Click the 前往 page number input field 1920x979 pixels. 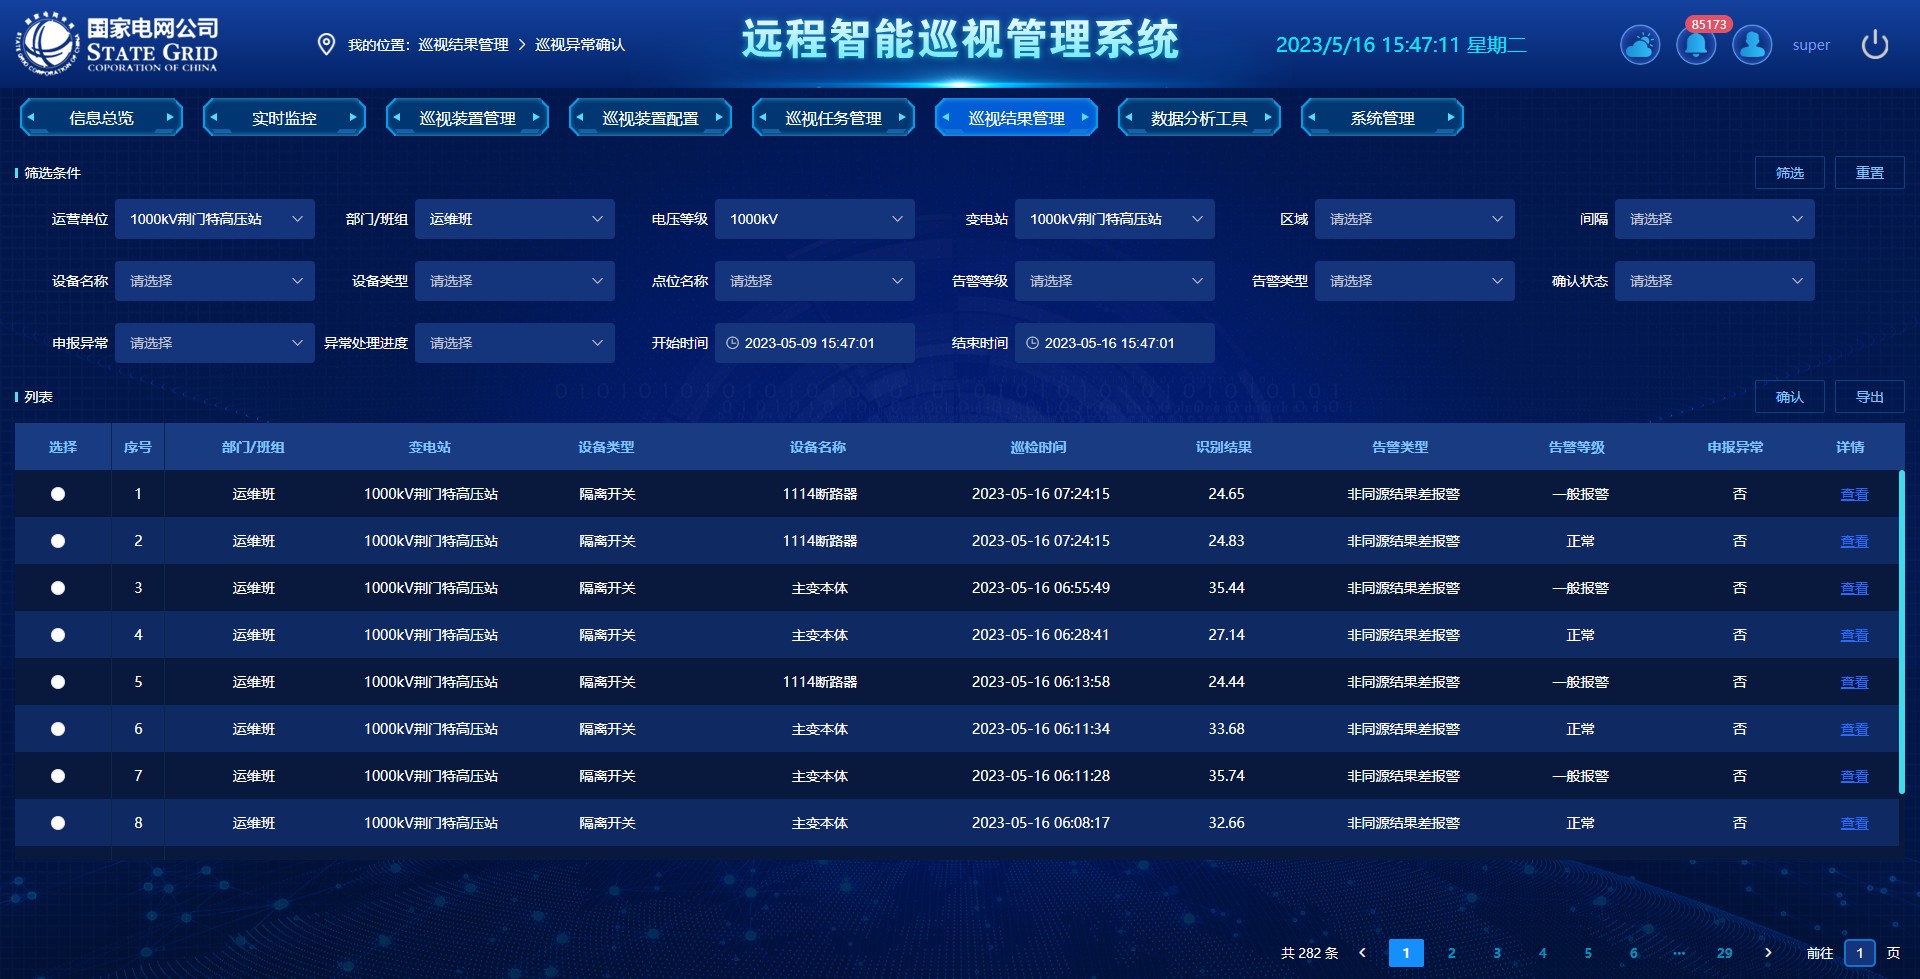(x=1859, y=953)
